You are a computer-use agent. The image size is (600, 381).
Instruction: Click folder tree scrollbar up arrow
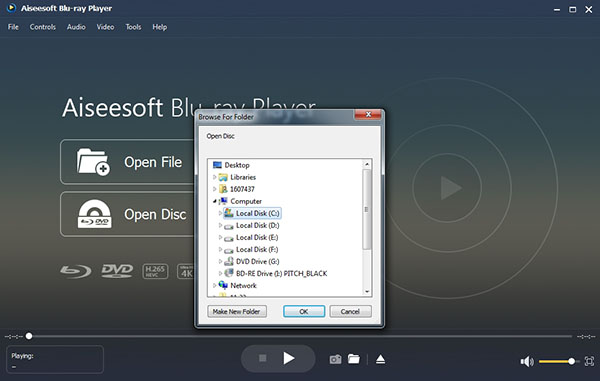[x=367, y=164]
